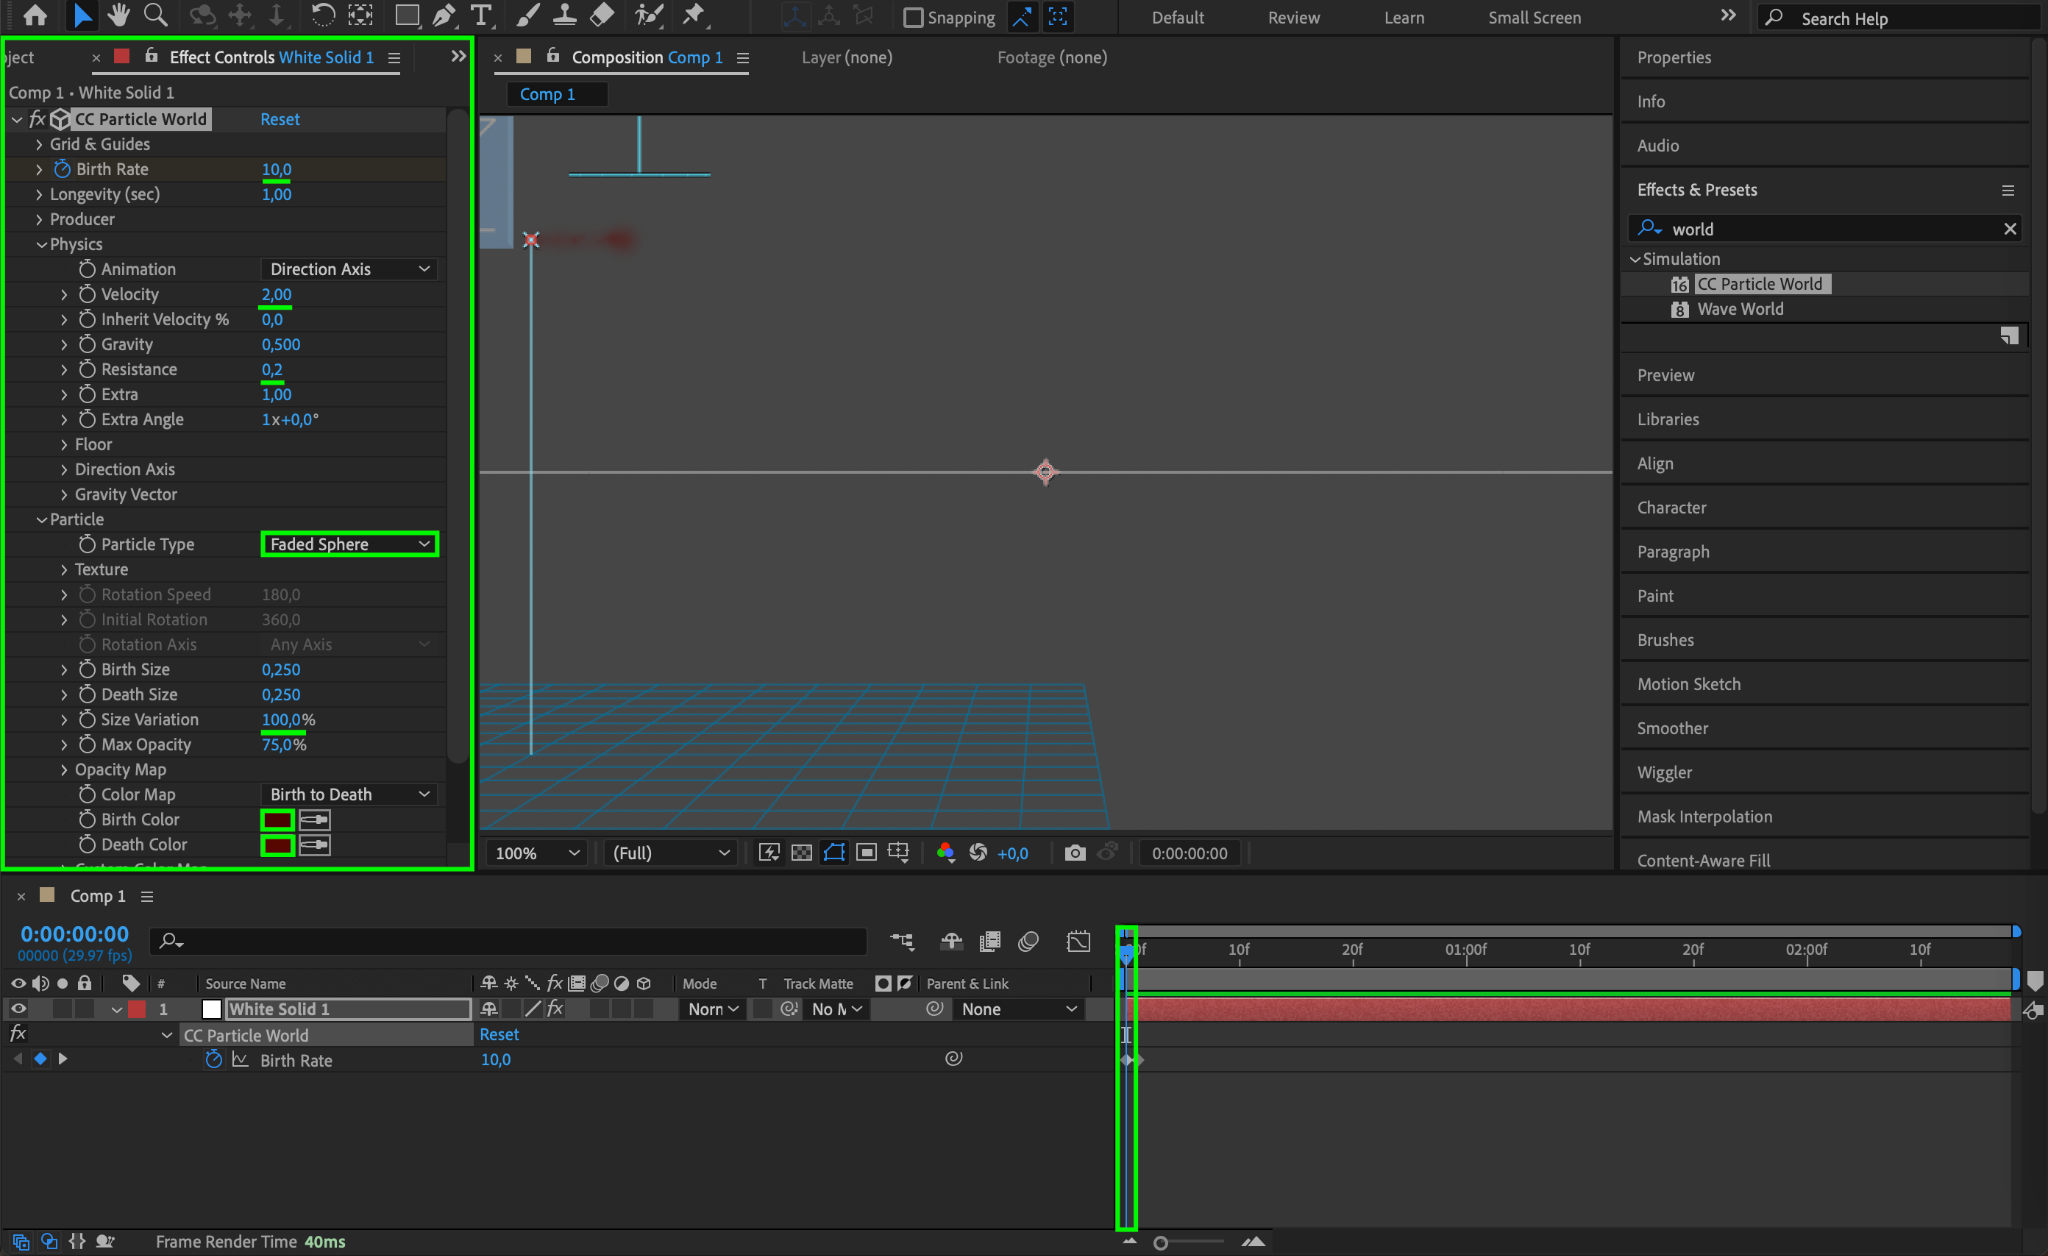Click Reset for CC Particle World
The height and width of the screenshot is (1256, 2048).
point(280,119)
